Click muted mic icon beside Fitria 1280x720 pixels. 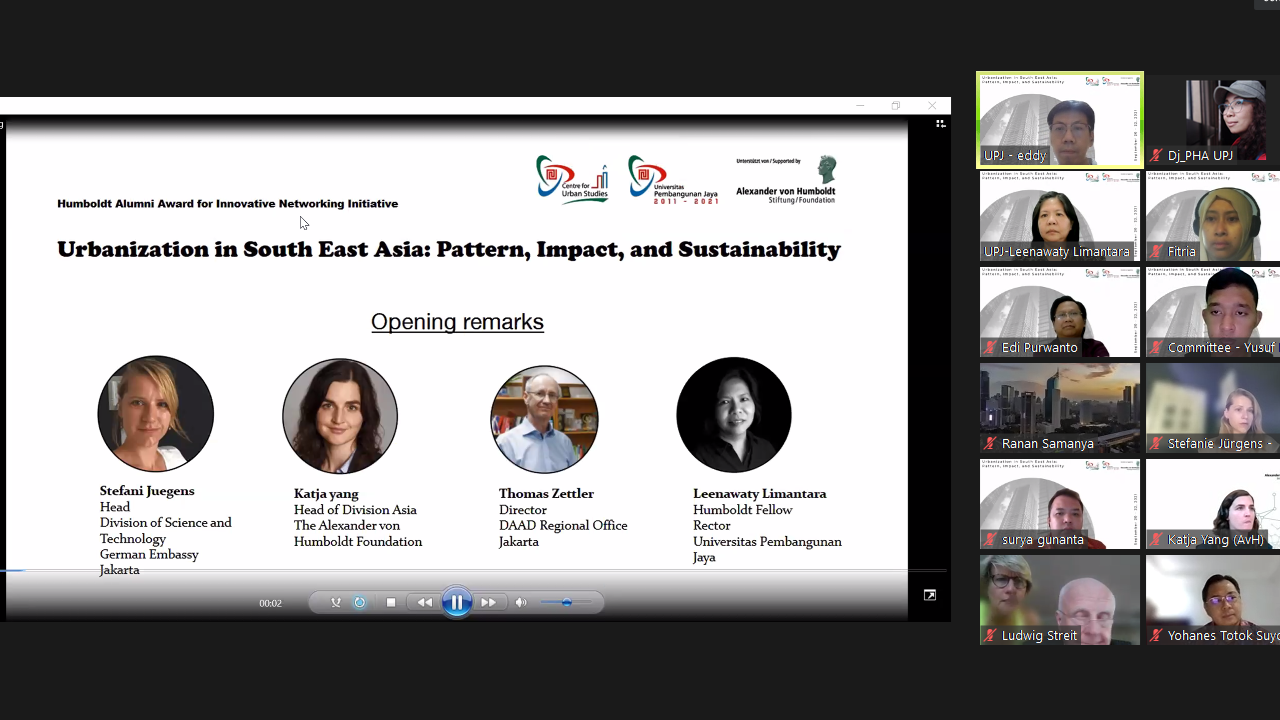(x=1157, y=252)
